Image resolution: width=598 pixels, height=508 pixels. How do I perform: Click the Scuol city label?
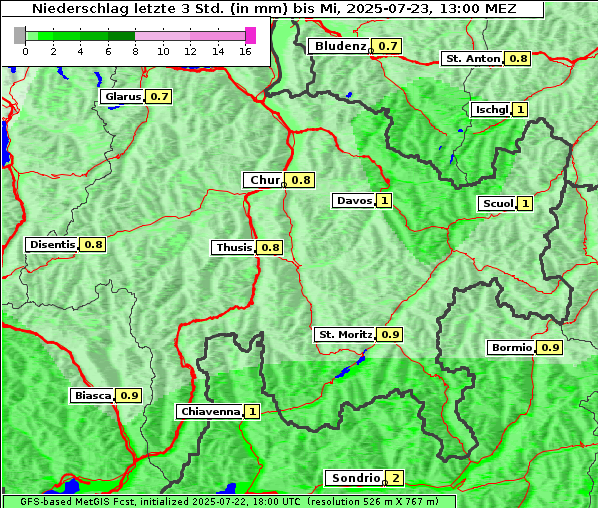497,204
